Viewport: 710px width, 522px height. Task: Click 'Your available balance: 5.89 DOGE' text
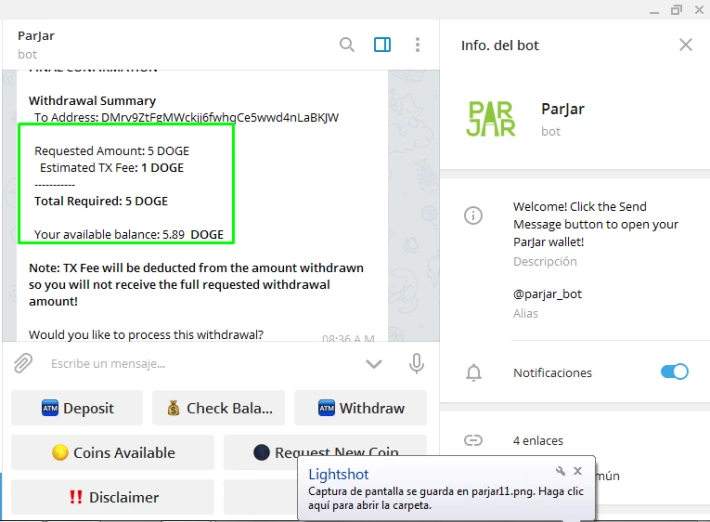129,235
